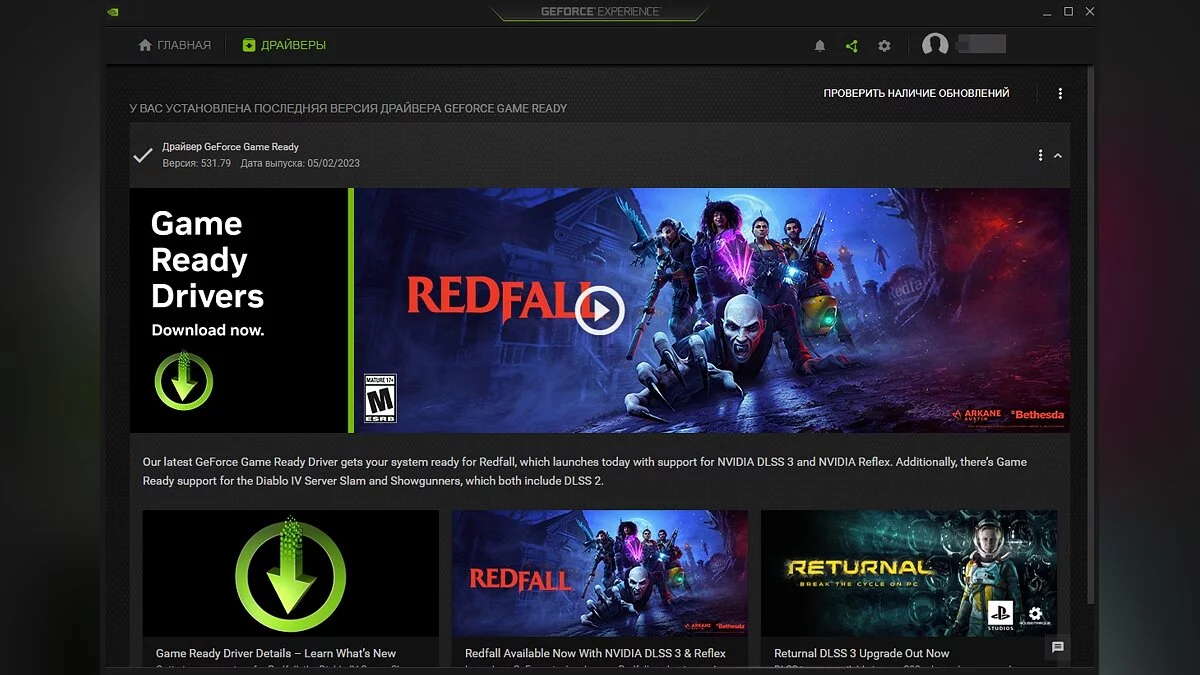This screenshot has height=675, width=1200.
Task: Close the GeForce Experience window
Action: [1090, 12]
